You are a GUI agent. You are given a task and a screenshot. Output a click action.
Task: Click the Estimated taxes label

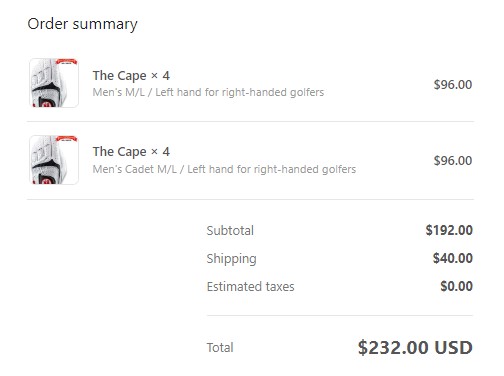pos(250,287)
